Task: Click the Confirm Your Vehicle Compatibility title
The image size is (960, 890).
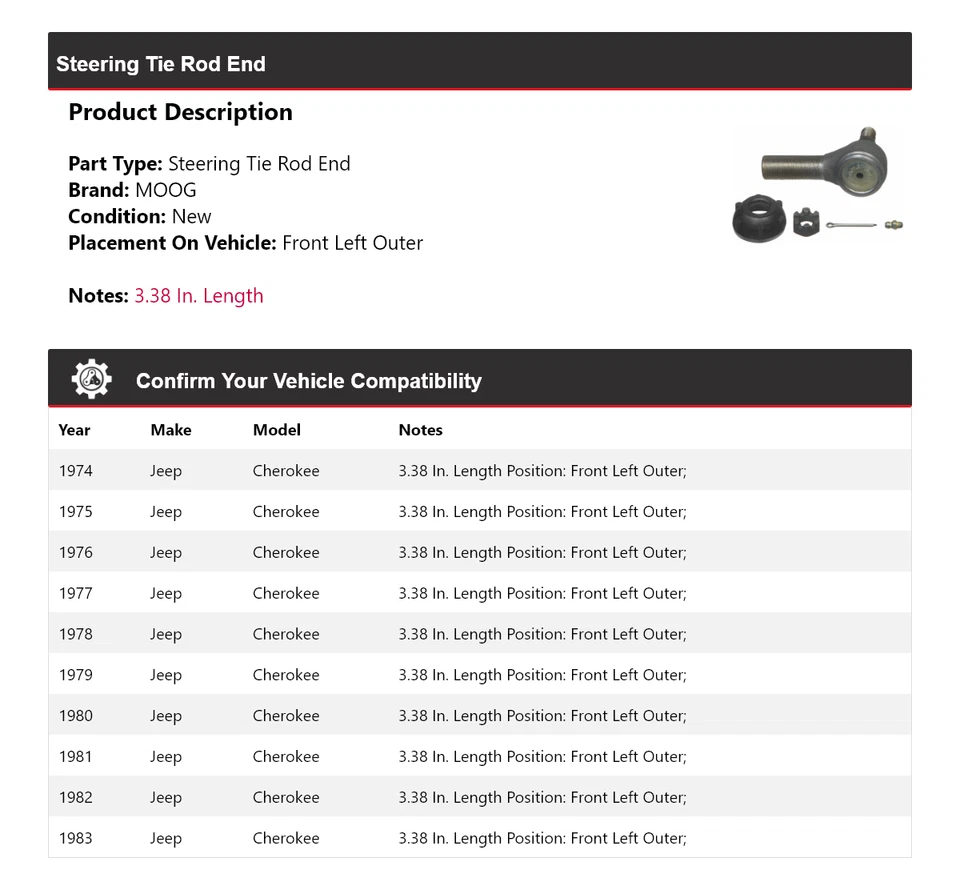Action: [308, 381]
